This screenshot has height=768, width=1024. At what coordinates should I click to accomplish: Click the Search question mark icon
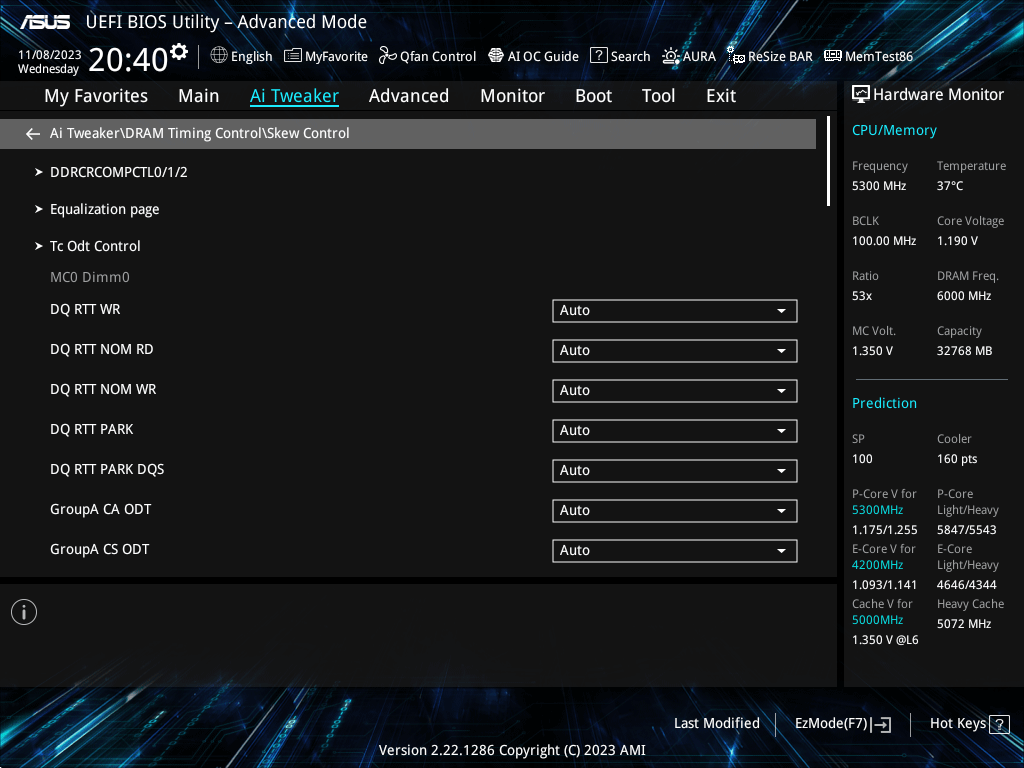(x=598, y=56)
